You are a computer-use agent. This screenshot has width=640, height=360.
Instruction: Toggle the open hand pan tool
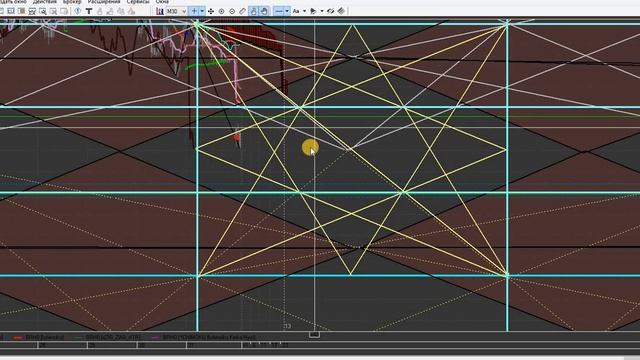coord(264,11)
